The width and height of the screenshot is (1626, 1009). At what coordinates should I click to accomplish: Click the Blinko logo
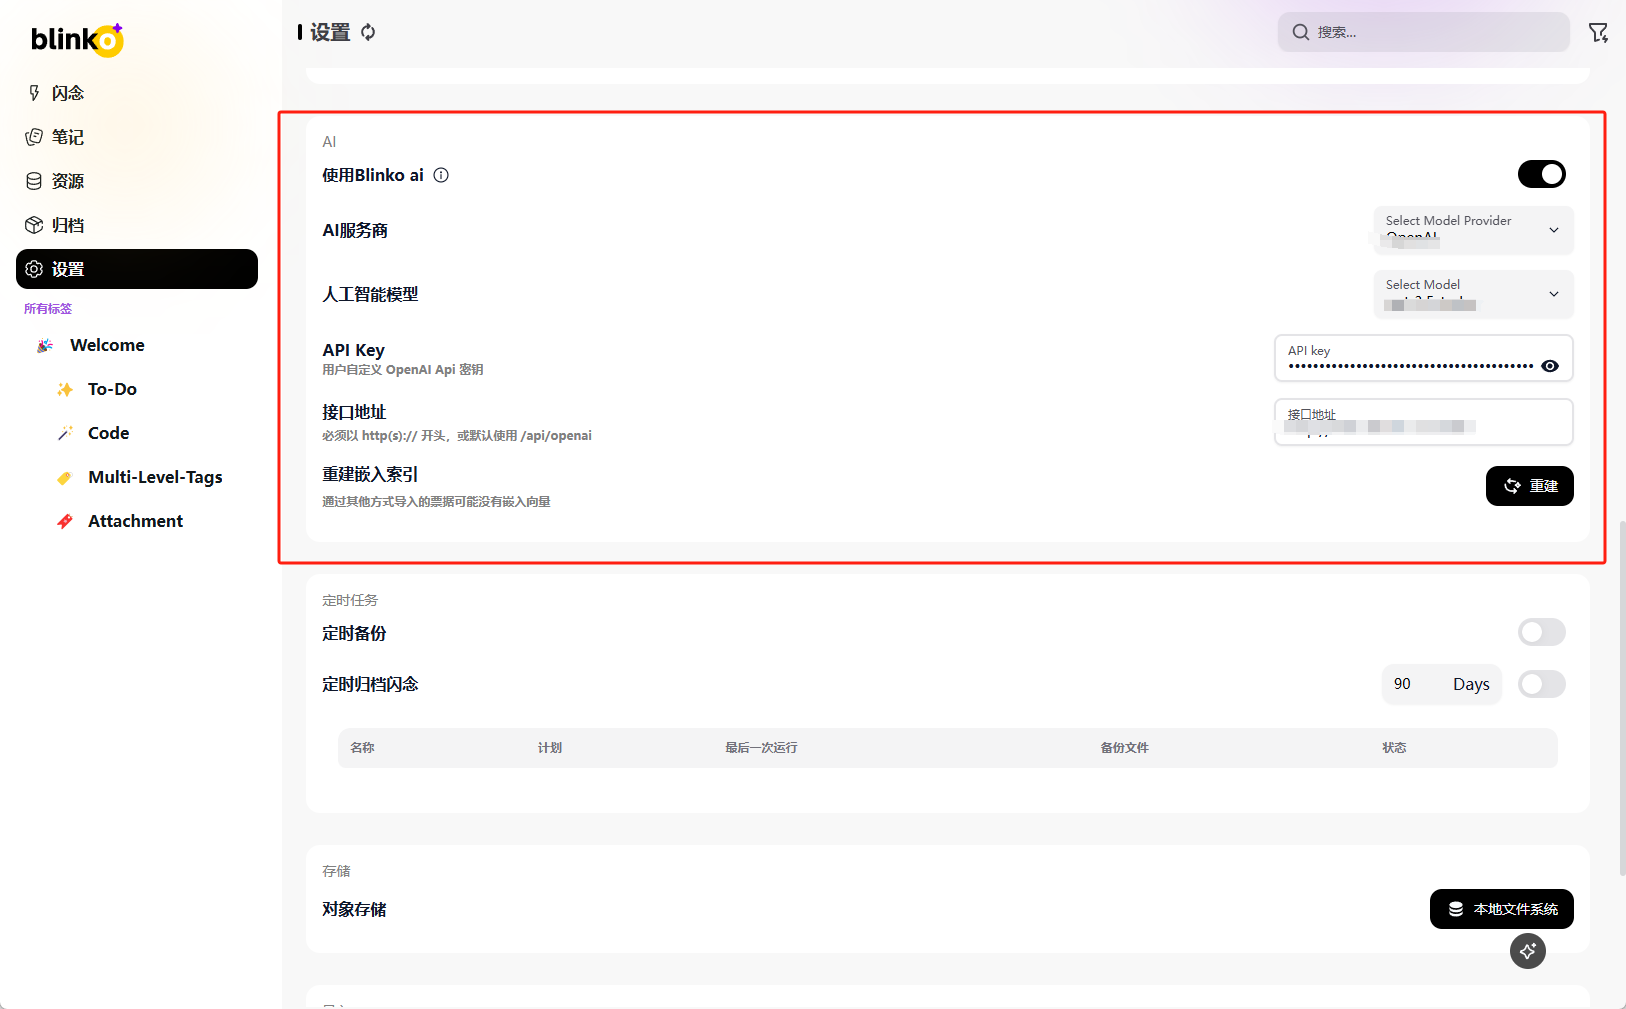77,39
